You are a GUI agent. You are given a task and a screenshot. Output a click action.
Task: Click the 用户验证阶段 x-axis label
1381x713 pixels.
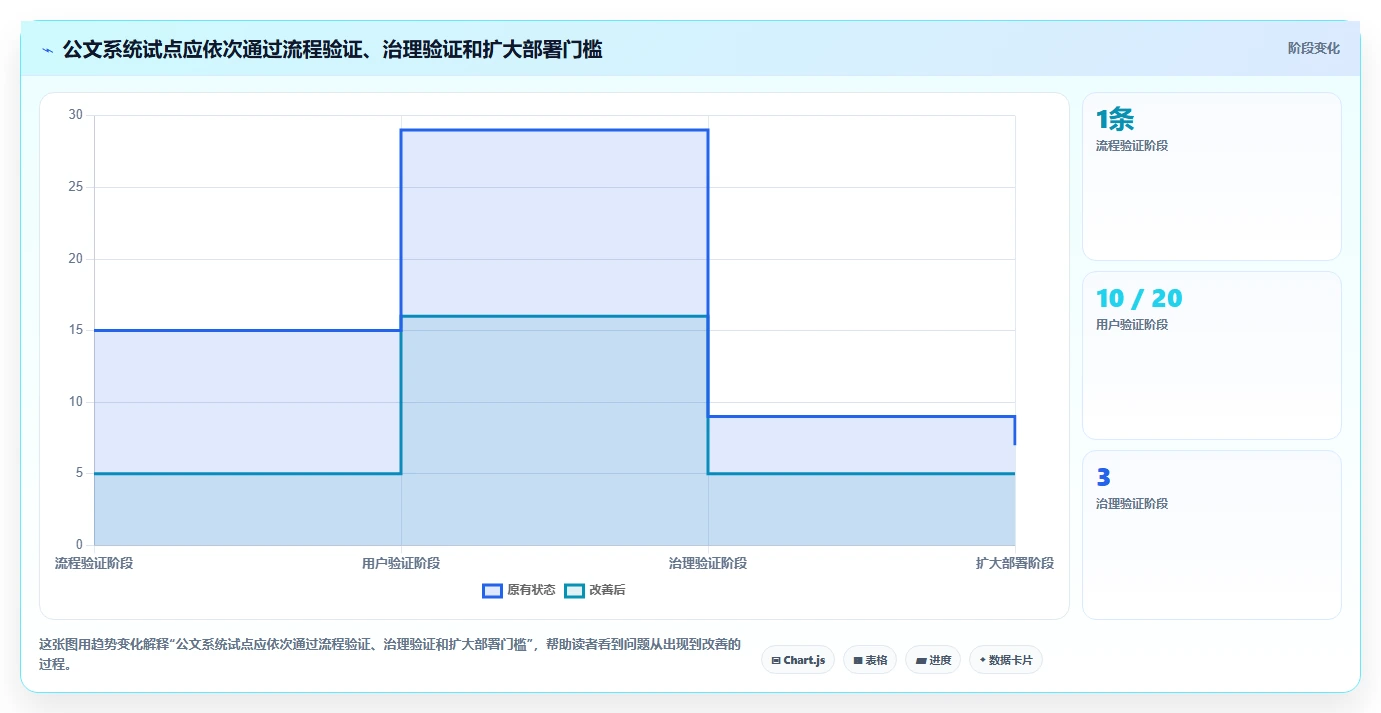point(401,563)
